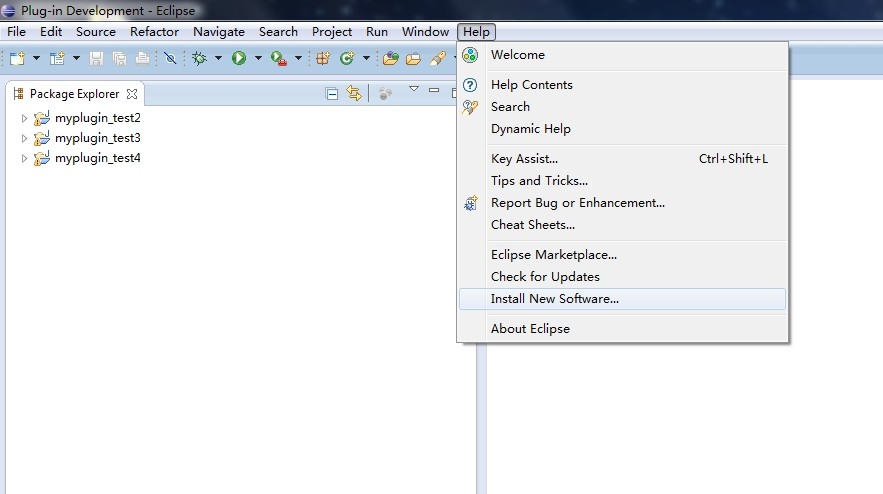The width and height of the screenshot is (883, 494).
Task: Open the Run menu
Action: (377, 32)
